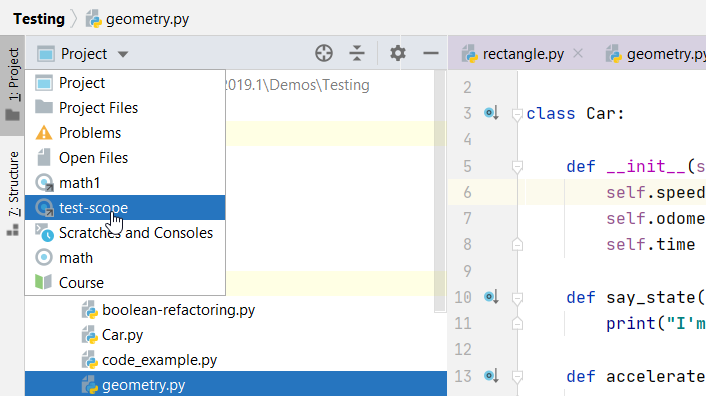Click the override gutter icon on line 3

(491, 113)
